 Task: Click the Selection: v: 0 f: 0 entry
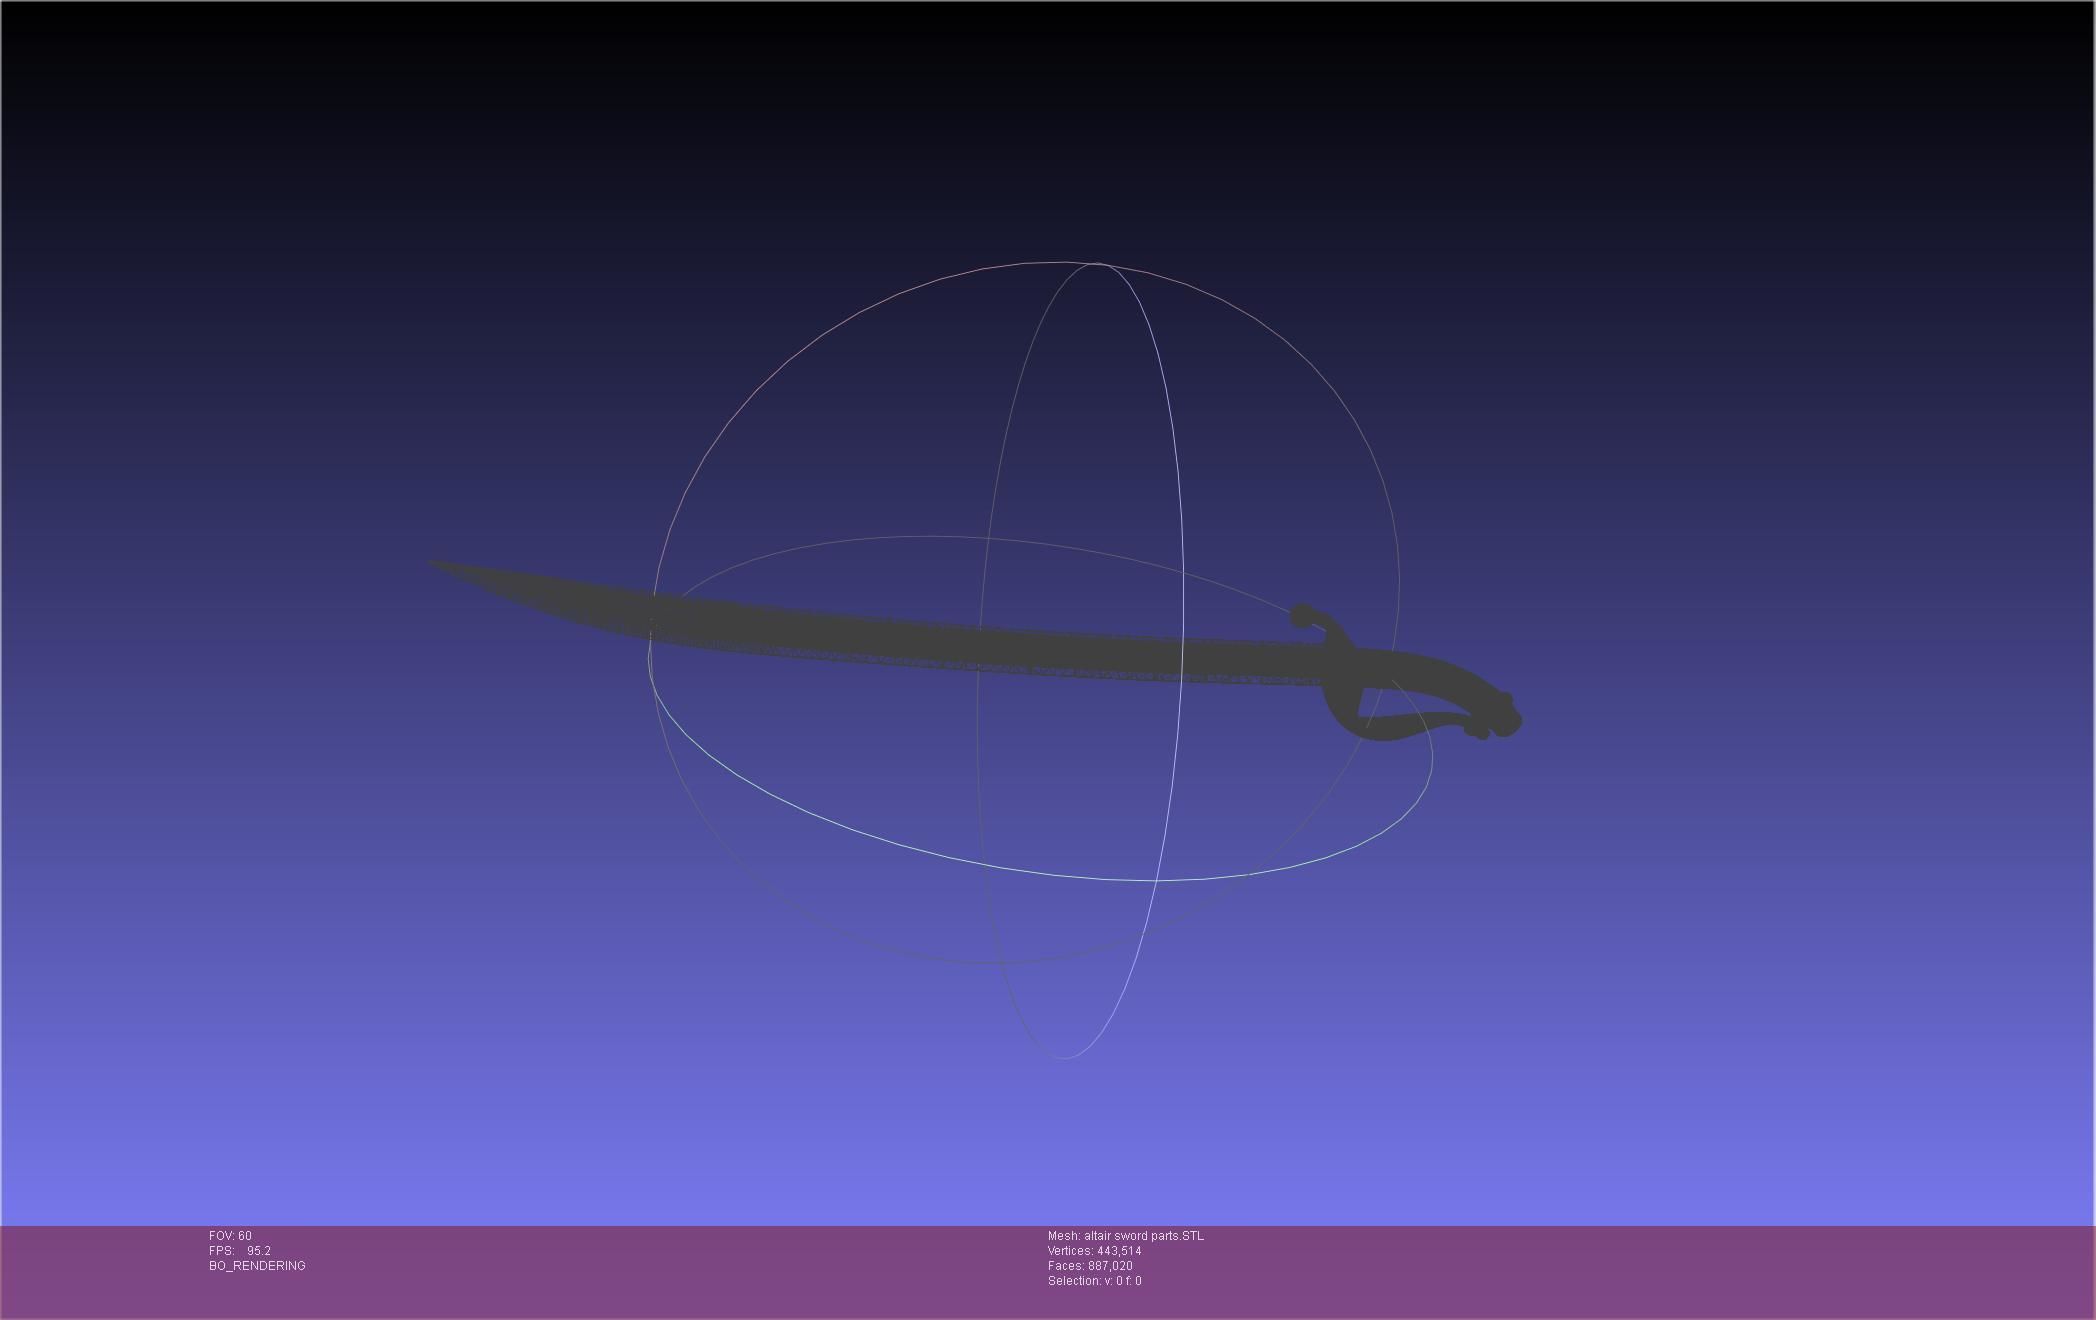click(1095, 1281)
